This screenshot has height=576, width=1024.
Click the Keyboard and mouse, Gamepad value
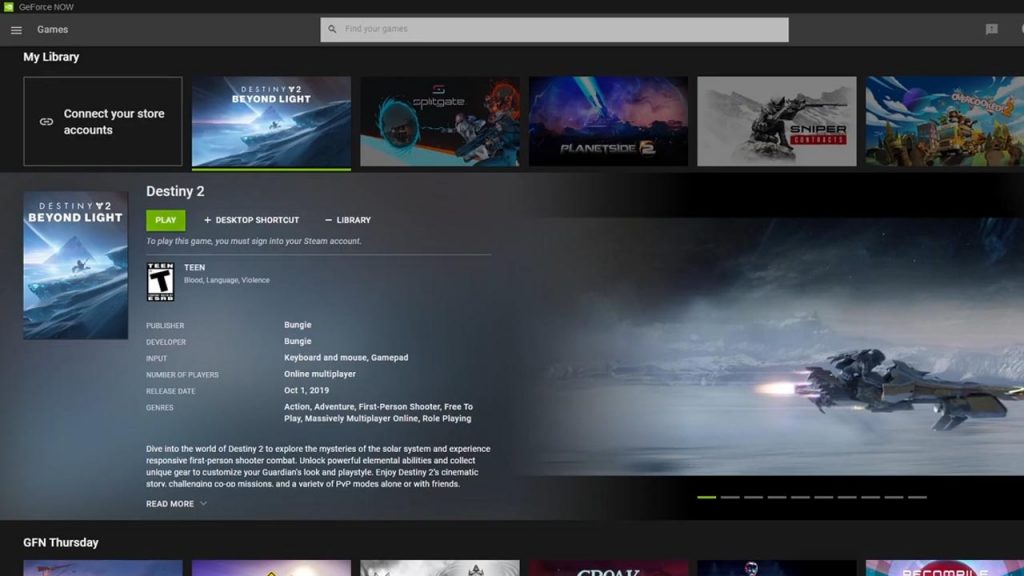pos(346,357)
